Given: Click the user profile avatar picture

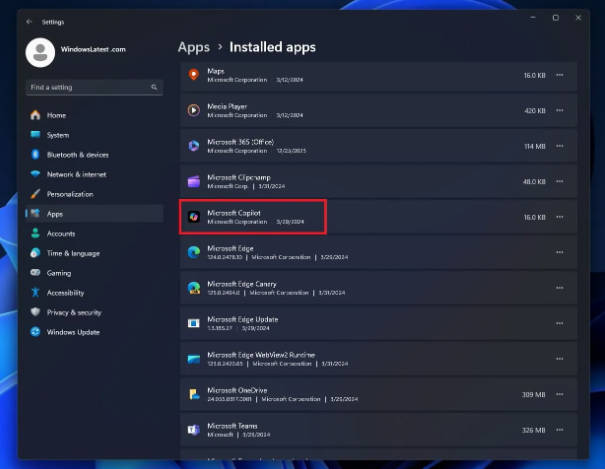Looking at the screenshot, I should [40, 52].
